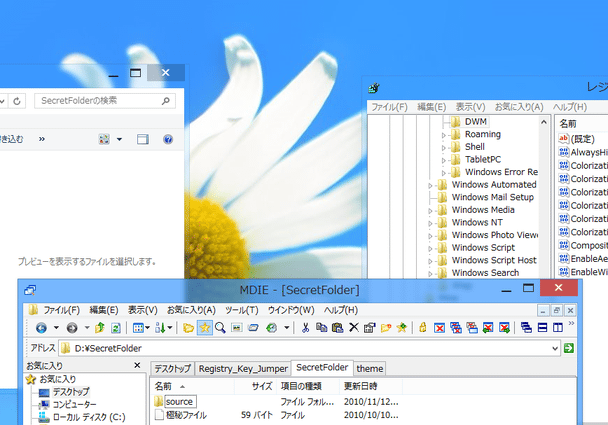608x425 pixels.
Task: Switch to the デスクトップ tab
Action: tap(173, 368)
